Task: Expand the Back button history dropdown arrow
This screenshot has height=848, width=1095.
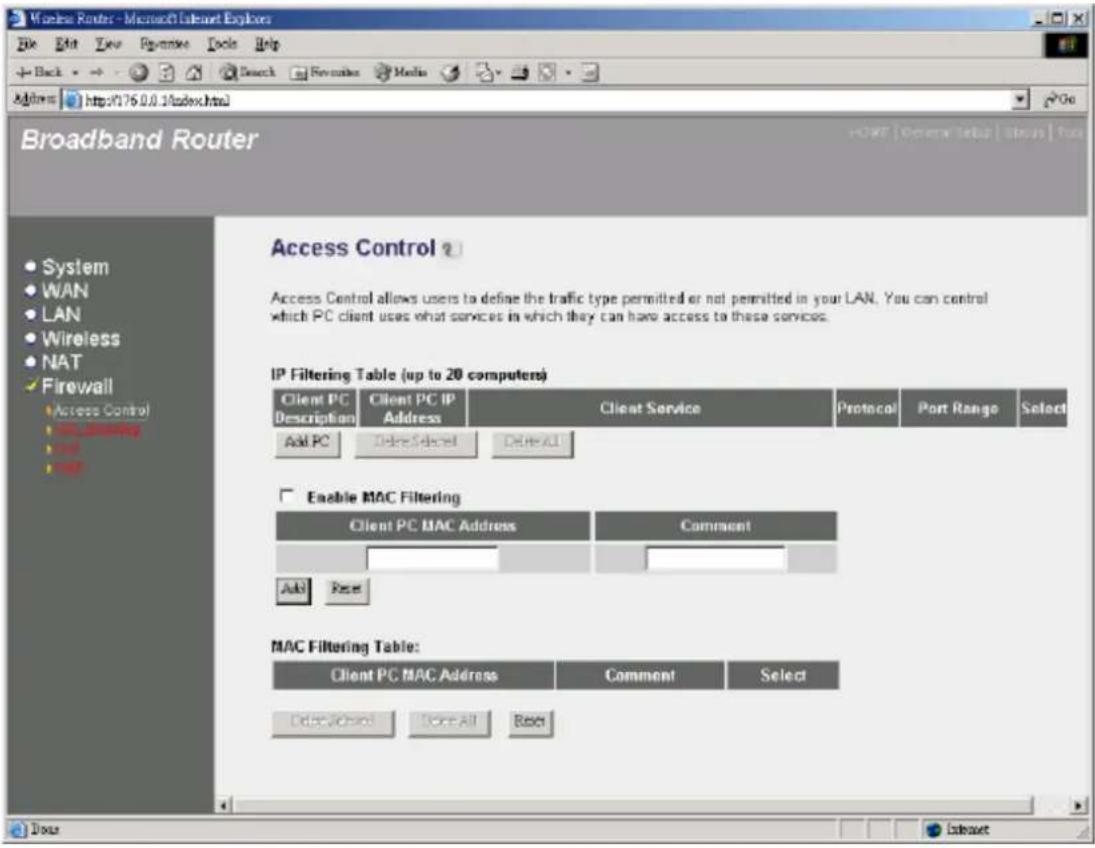Action: (75, 72)
